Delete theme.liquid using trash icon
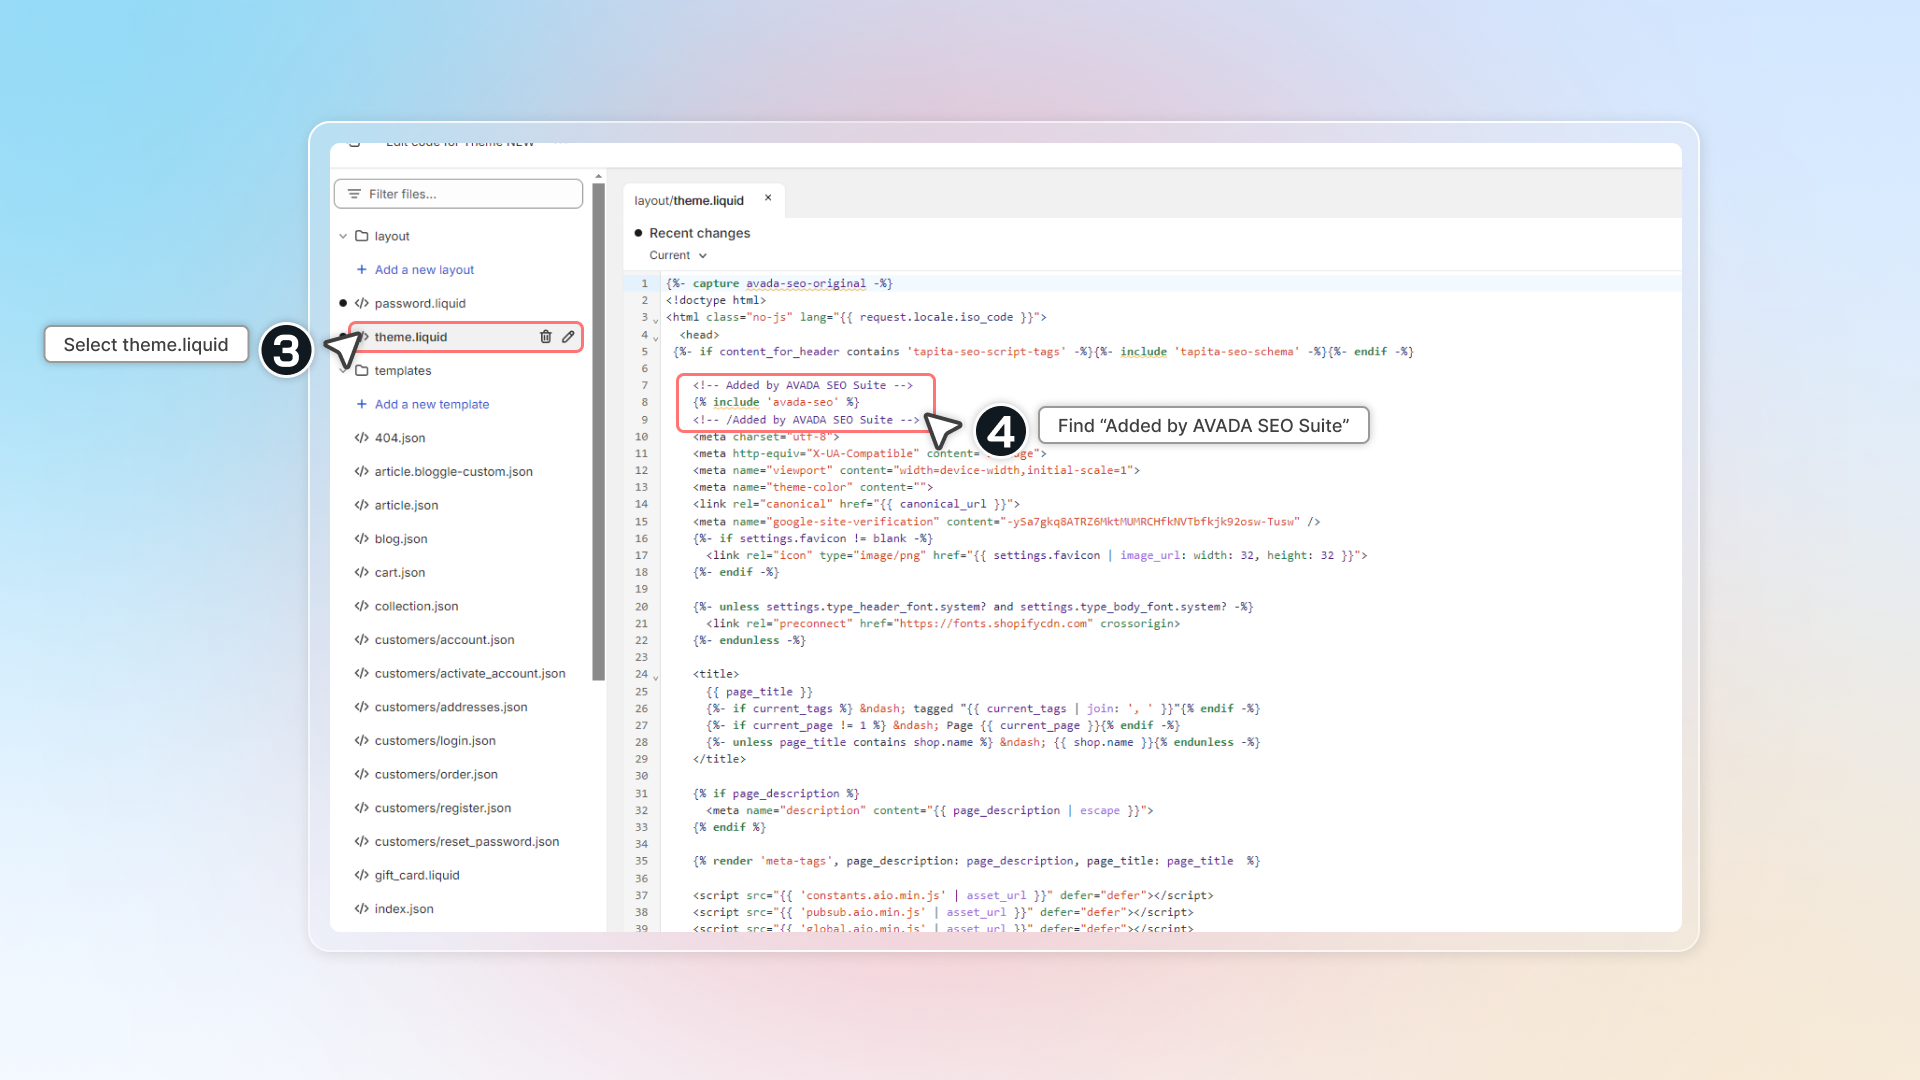The height and width of the screenshot is (1080, 1920). tap(545, 337)
